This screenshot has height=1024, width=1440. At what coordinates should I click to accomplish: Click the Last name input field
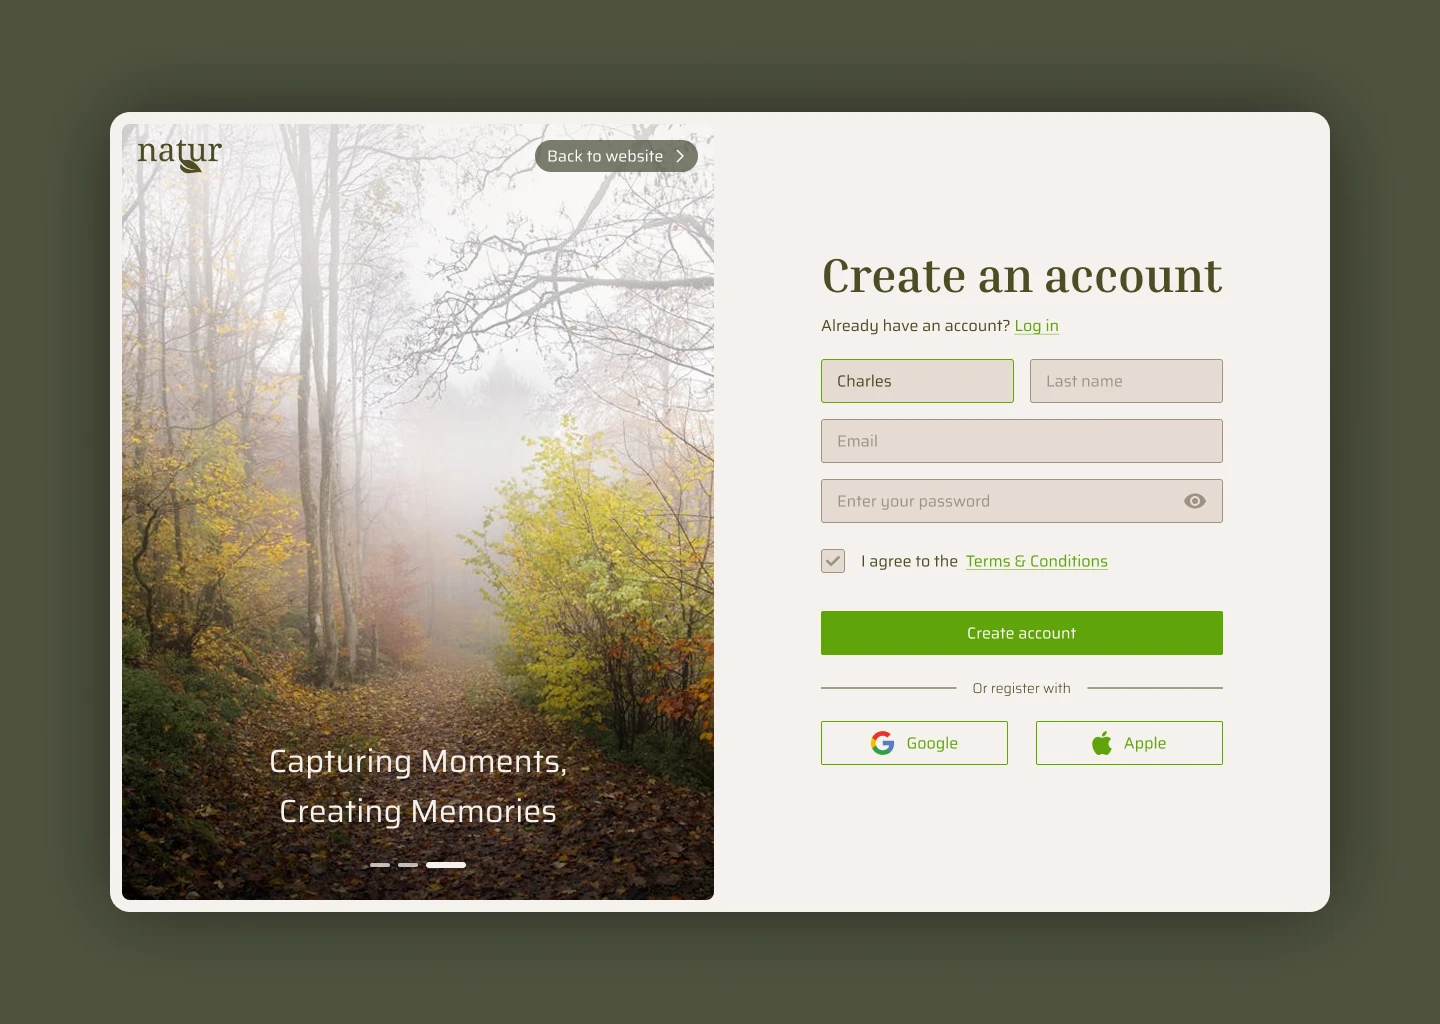click(1126, 381)
